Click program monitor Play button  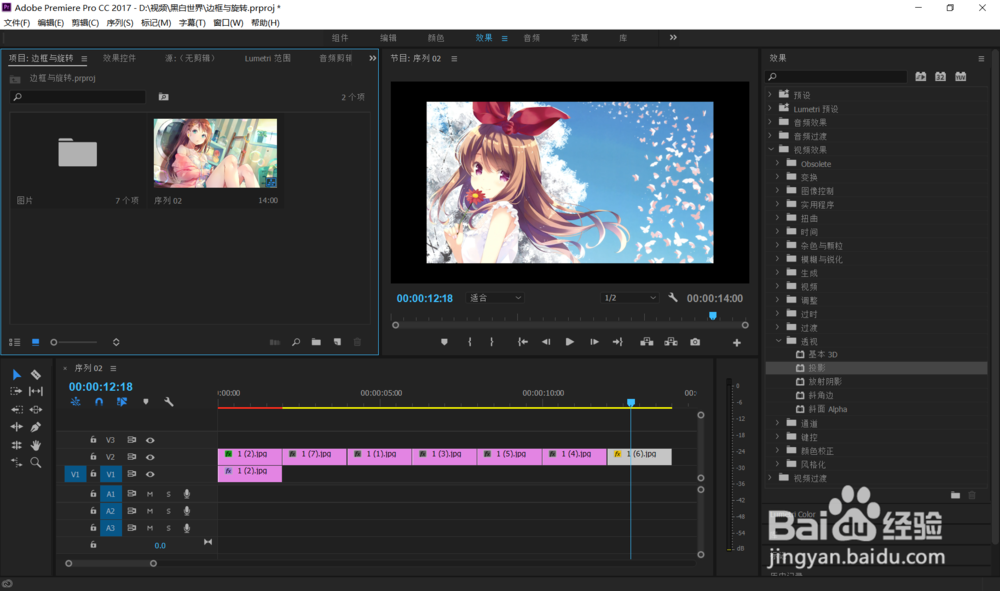pyautogui.click(x=570, y=342)
